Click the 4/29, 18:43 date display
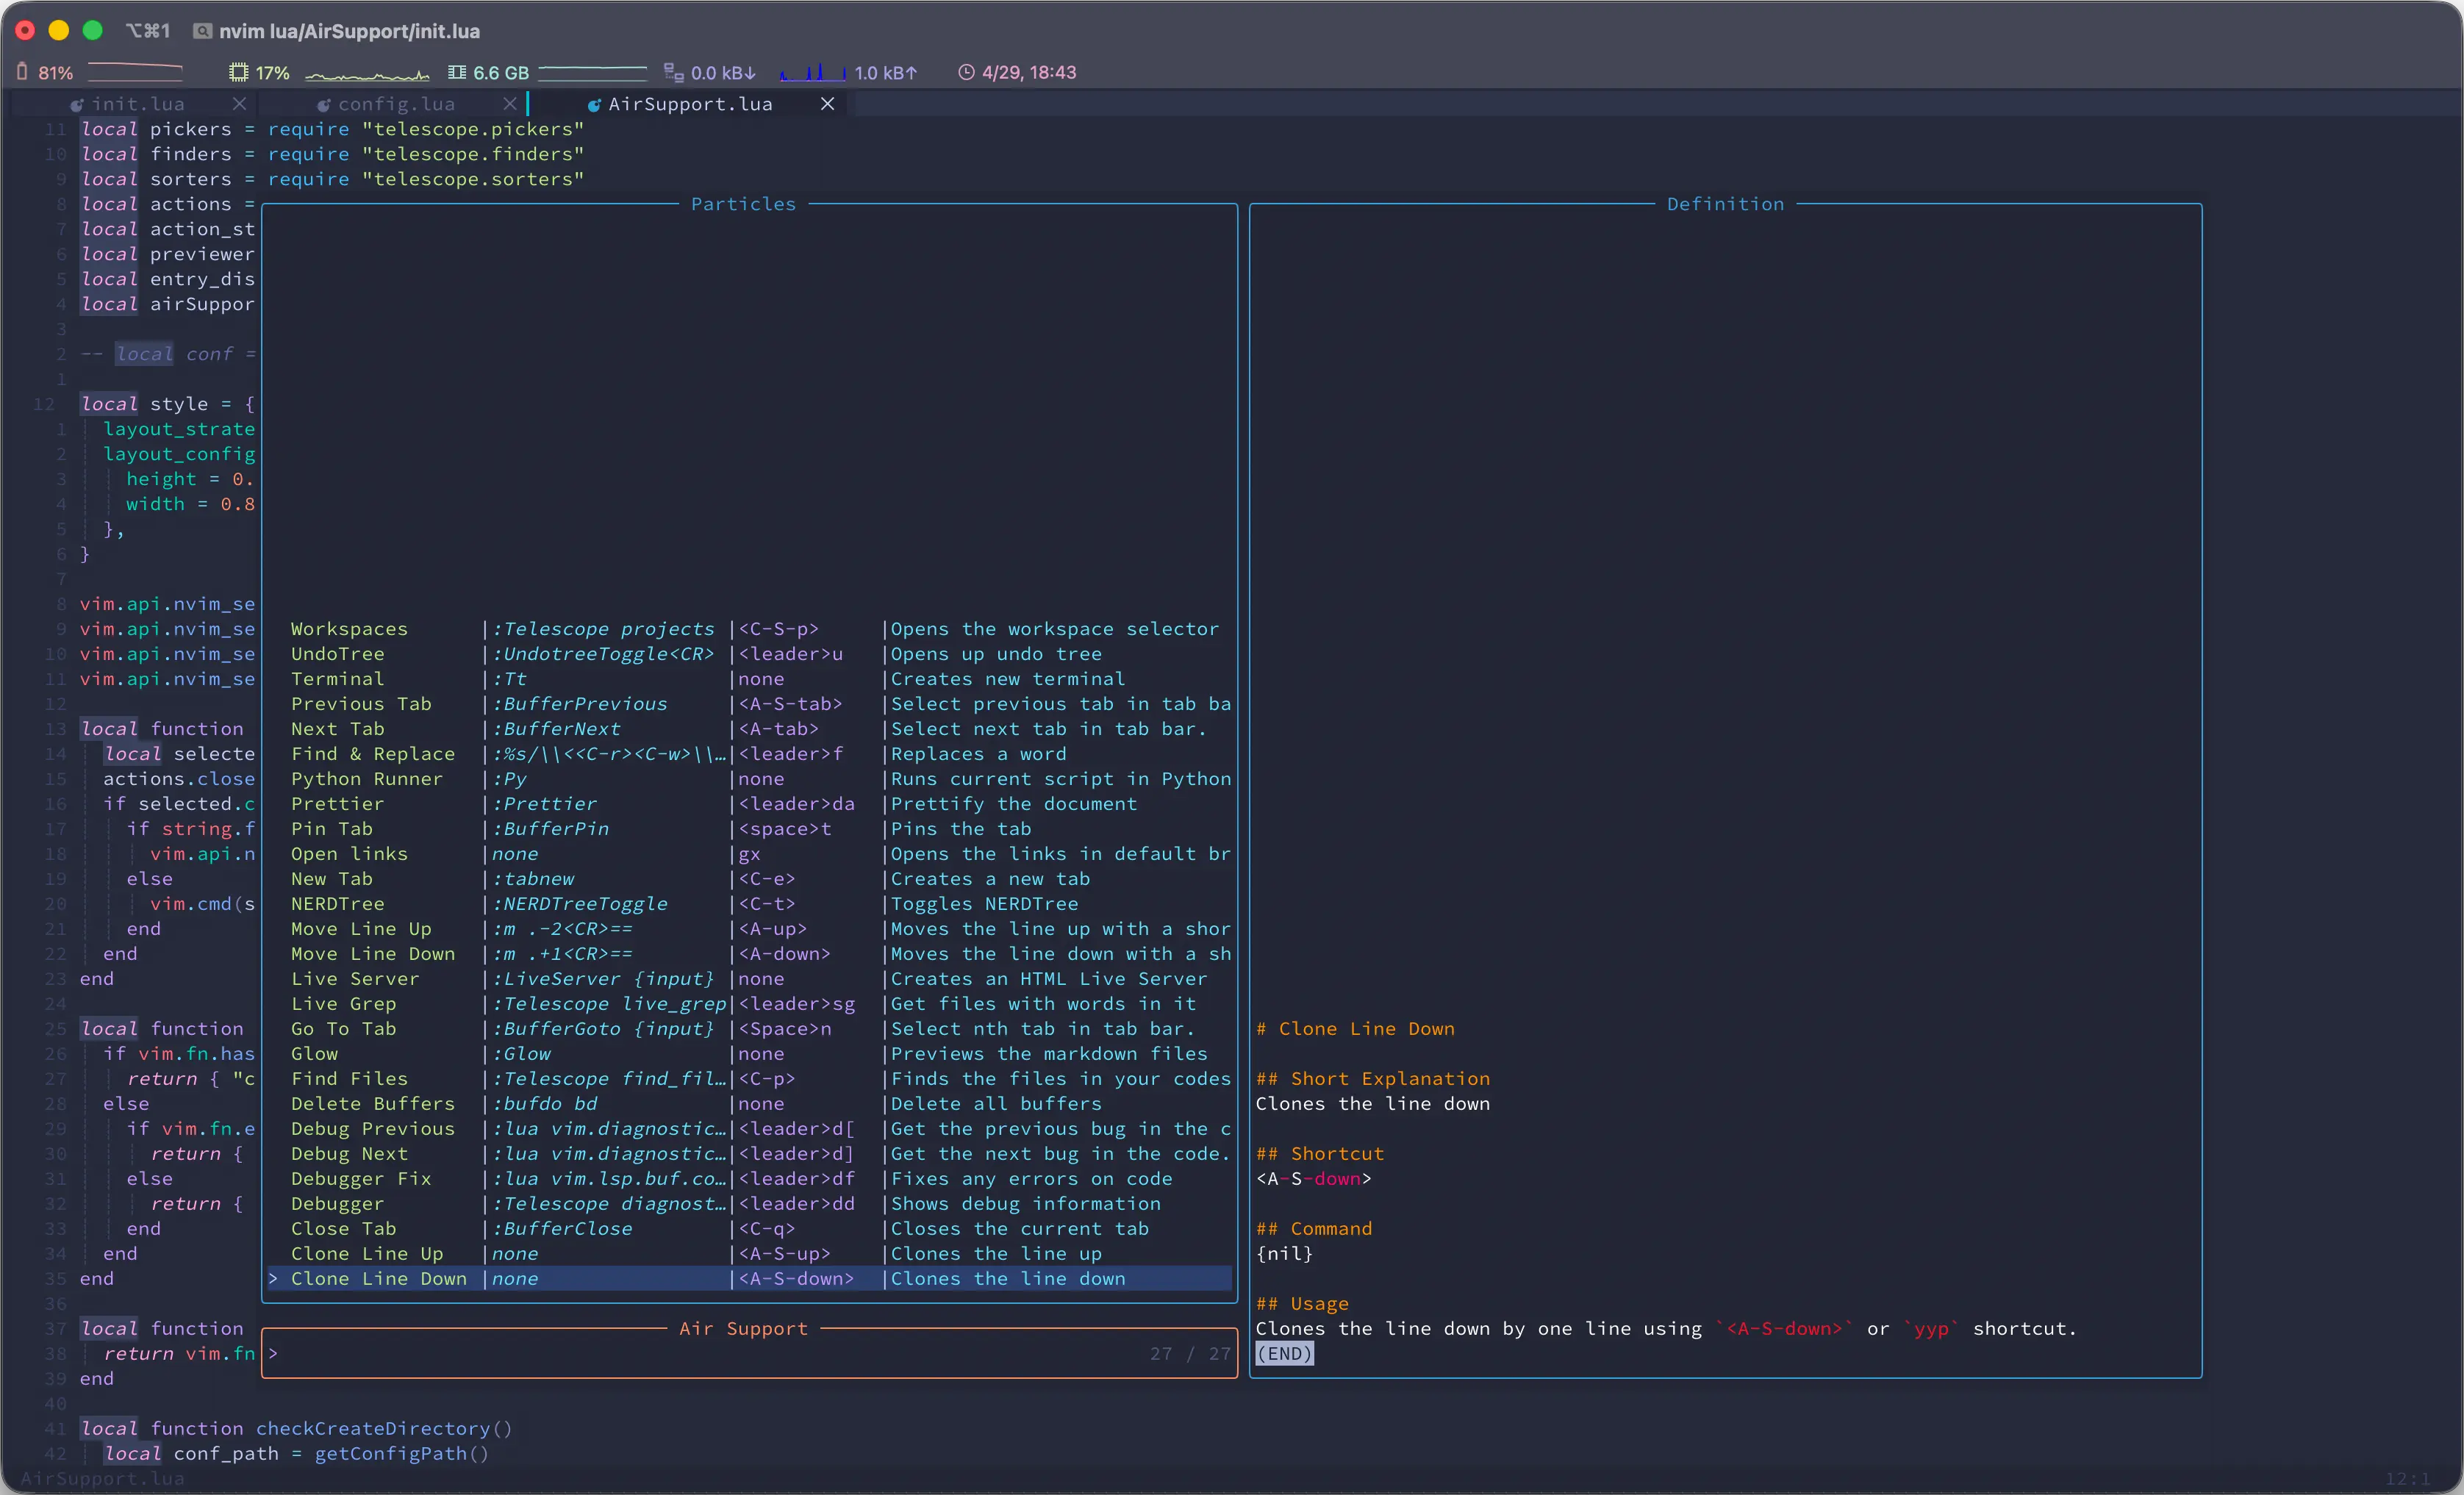This screenshot has height=1495, width=2464. 1029,72
